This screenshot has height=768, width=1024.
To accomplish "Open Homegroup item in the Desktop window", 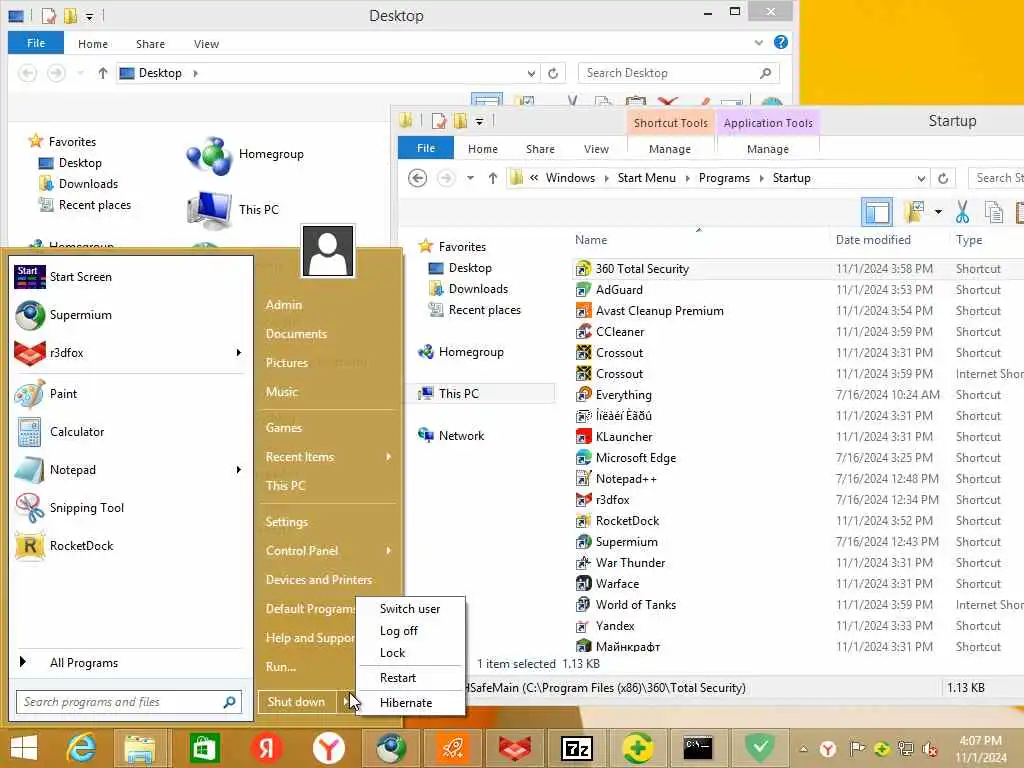I will click(246, 155).
